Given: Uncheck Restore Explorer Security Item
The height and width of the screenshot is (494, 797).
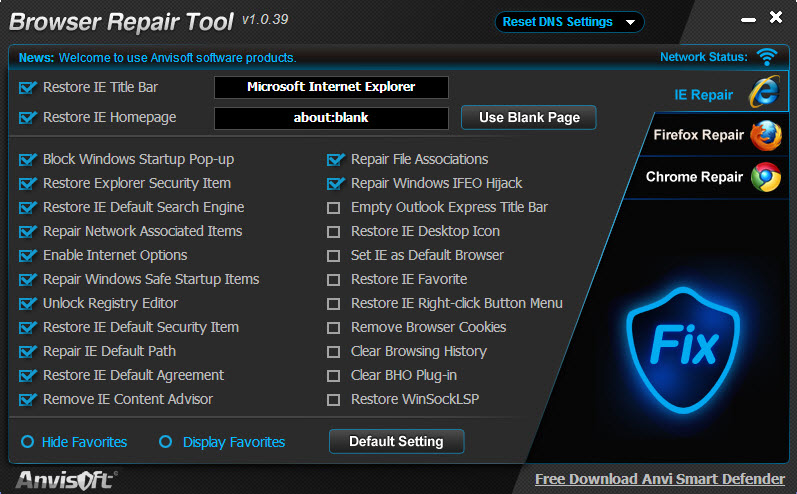Looking at the screenshot, I should tap(27, 183).
